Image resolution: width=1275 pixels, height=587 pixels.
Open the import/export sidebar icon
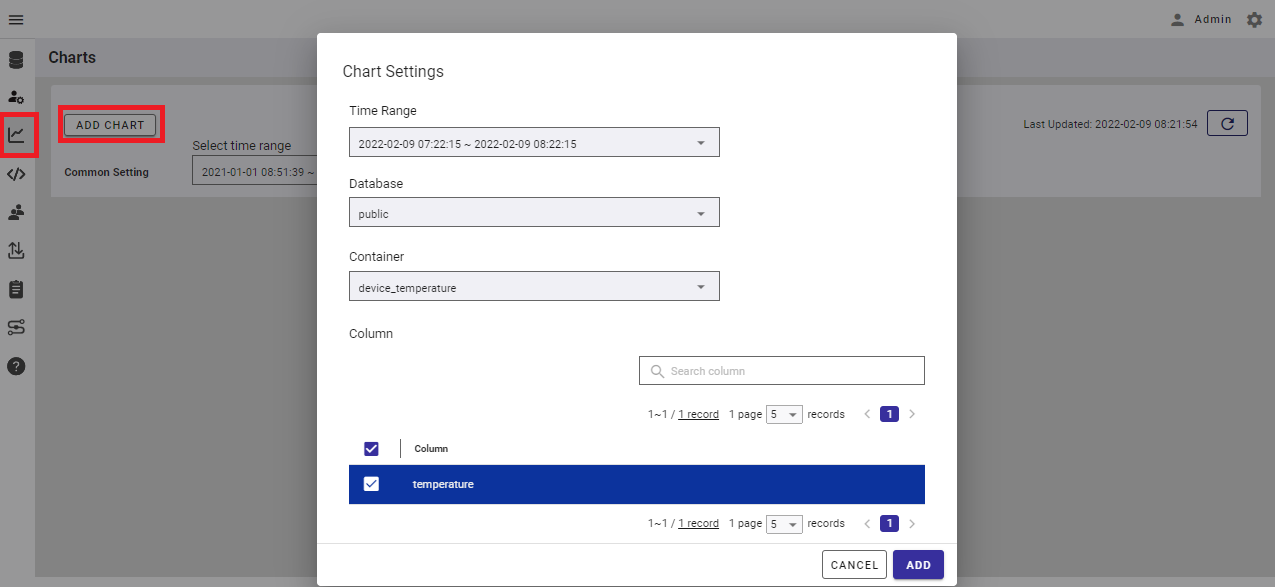point(16,251)
